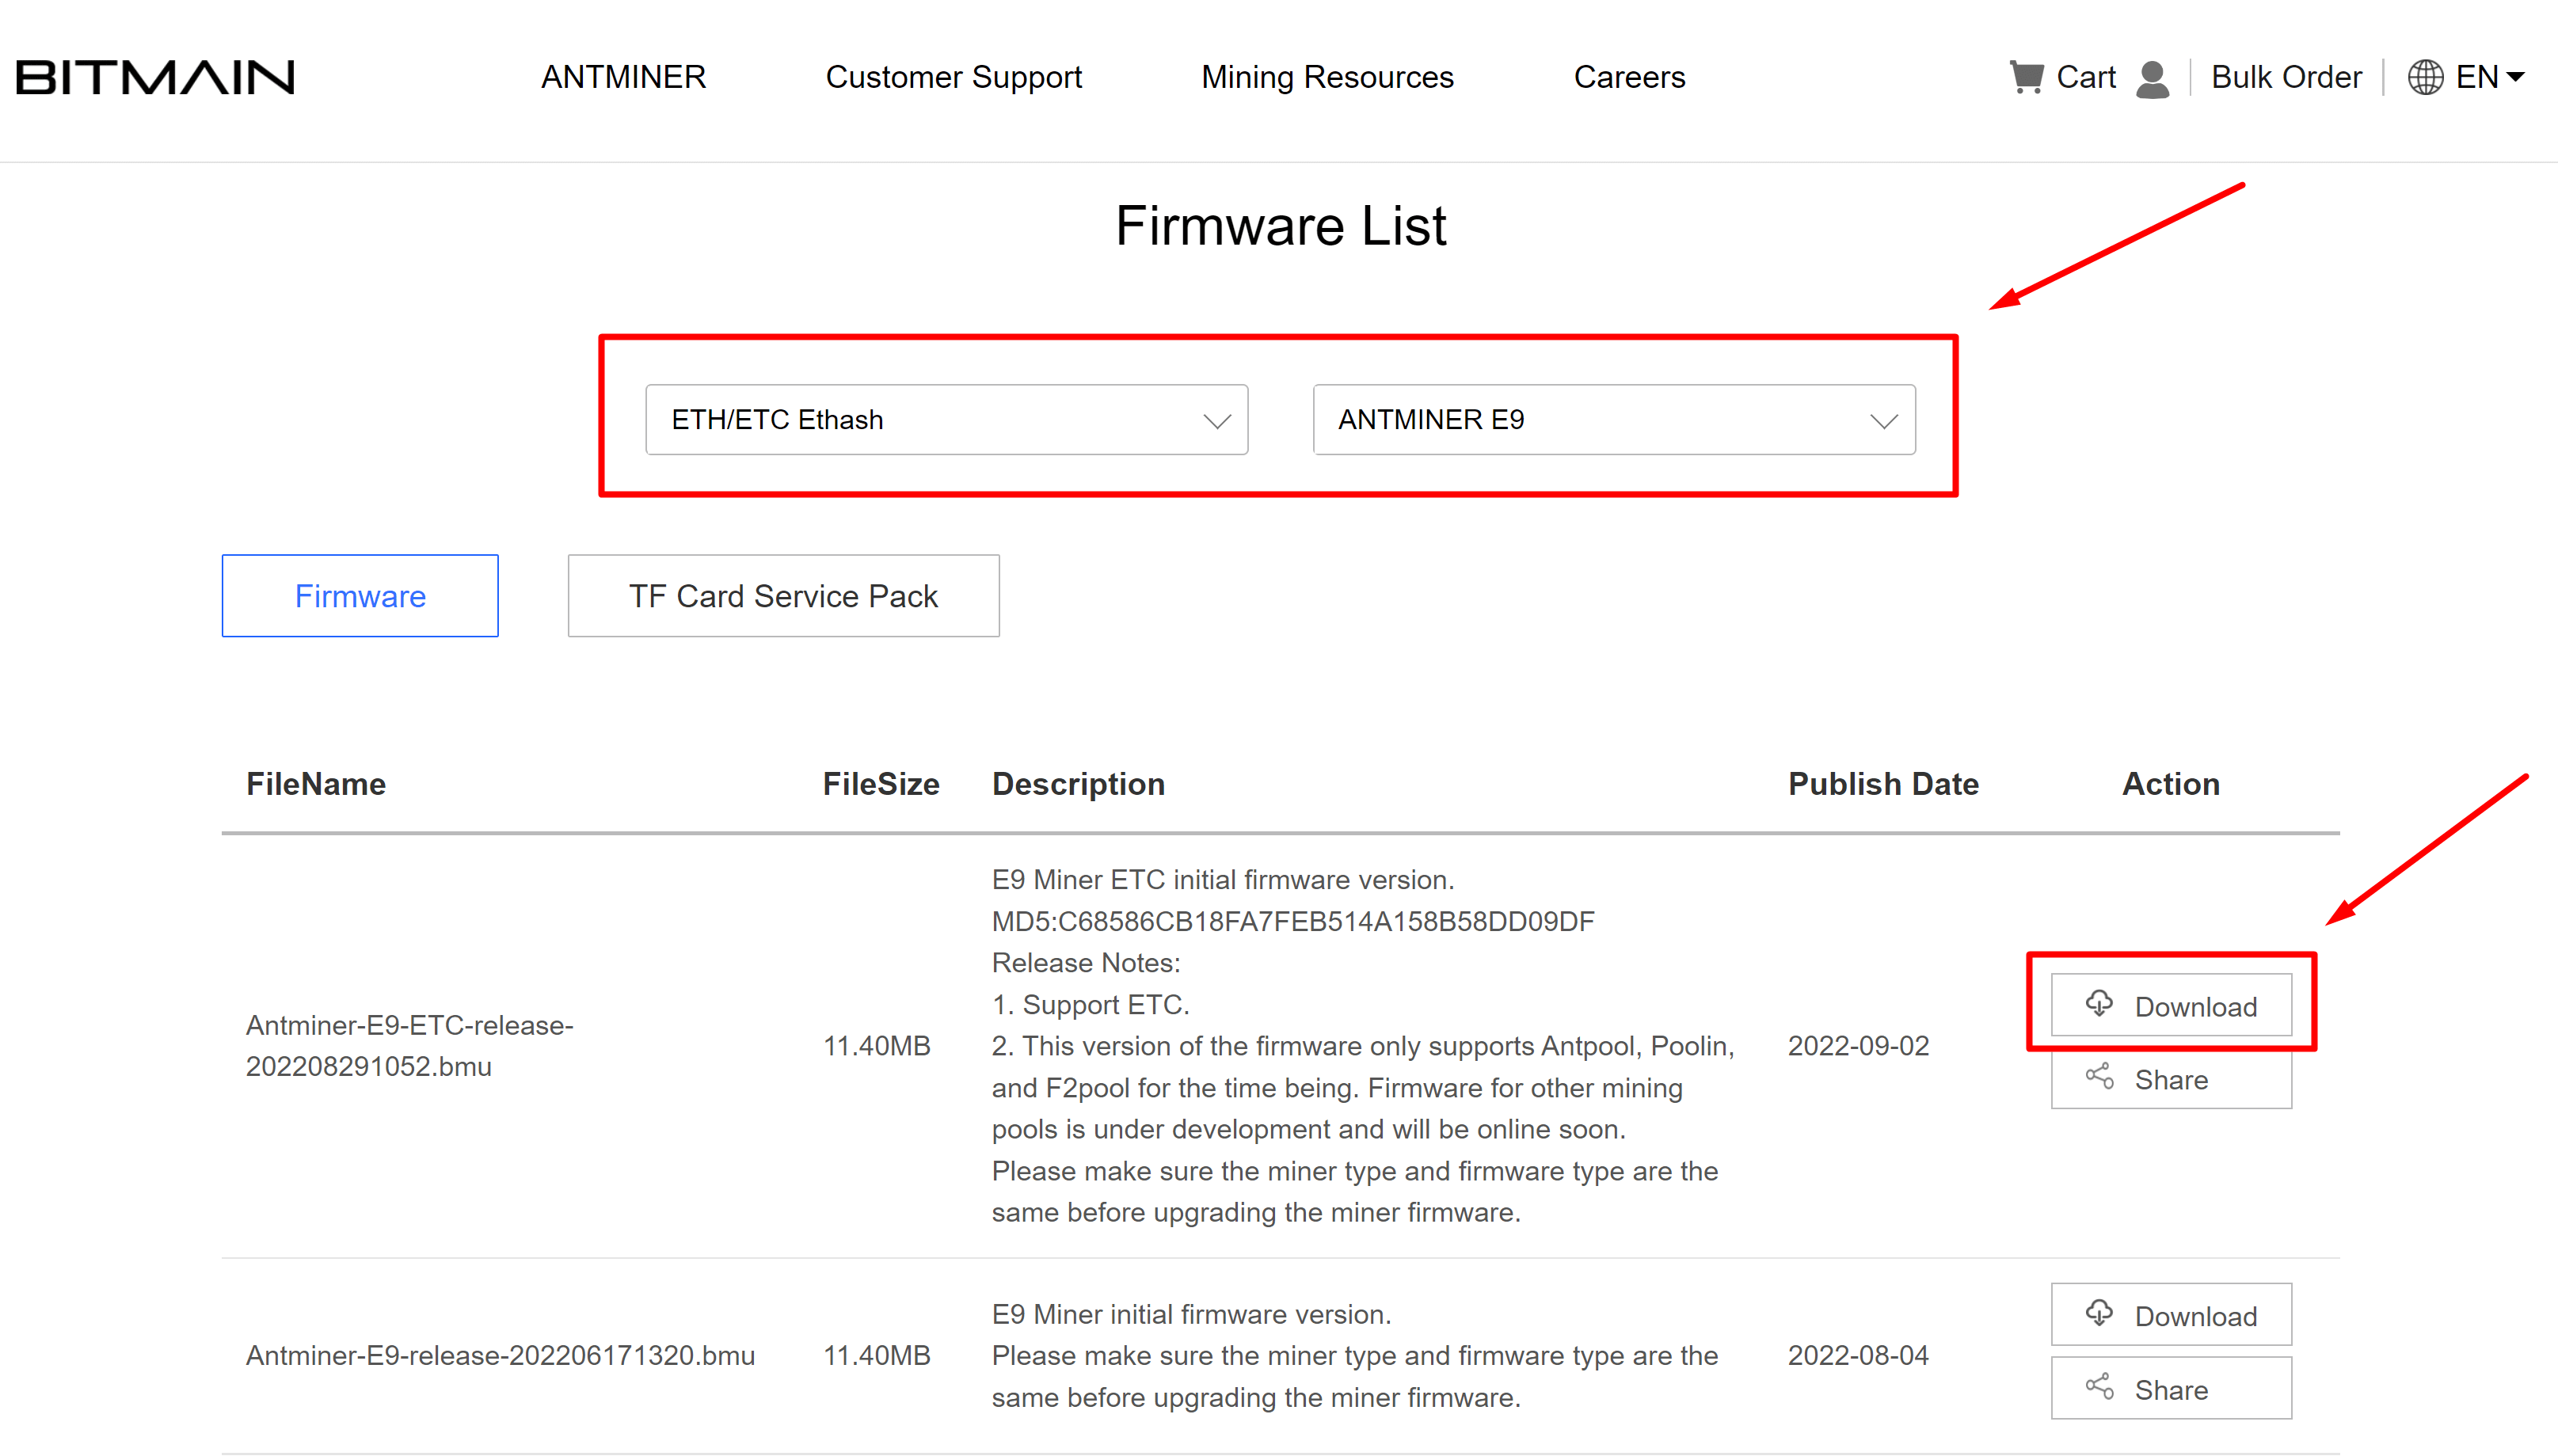This screenshot has height=1456, width=2558.
Task: Click the Mining Resources navigation button
Action: (1327, 75)
